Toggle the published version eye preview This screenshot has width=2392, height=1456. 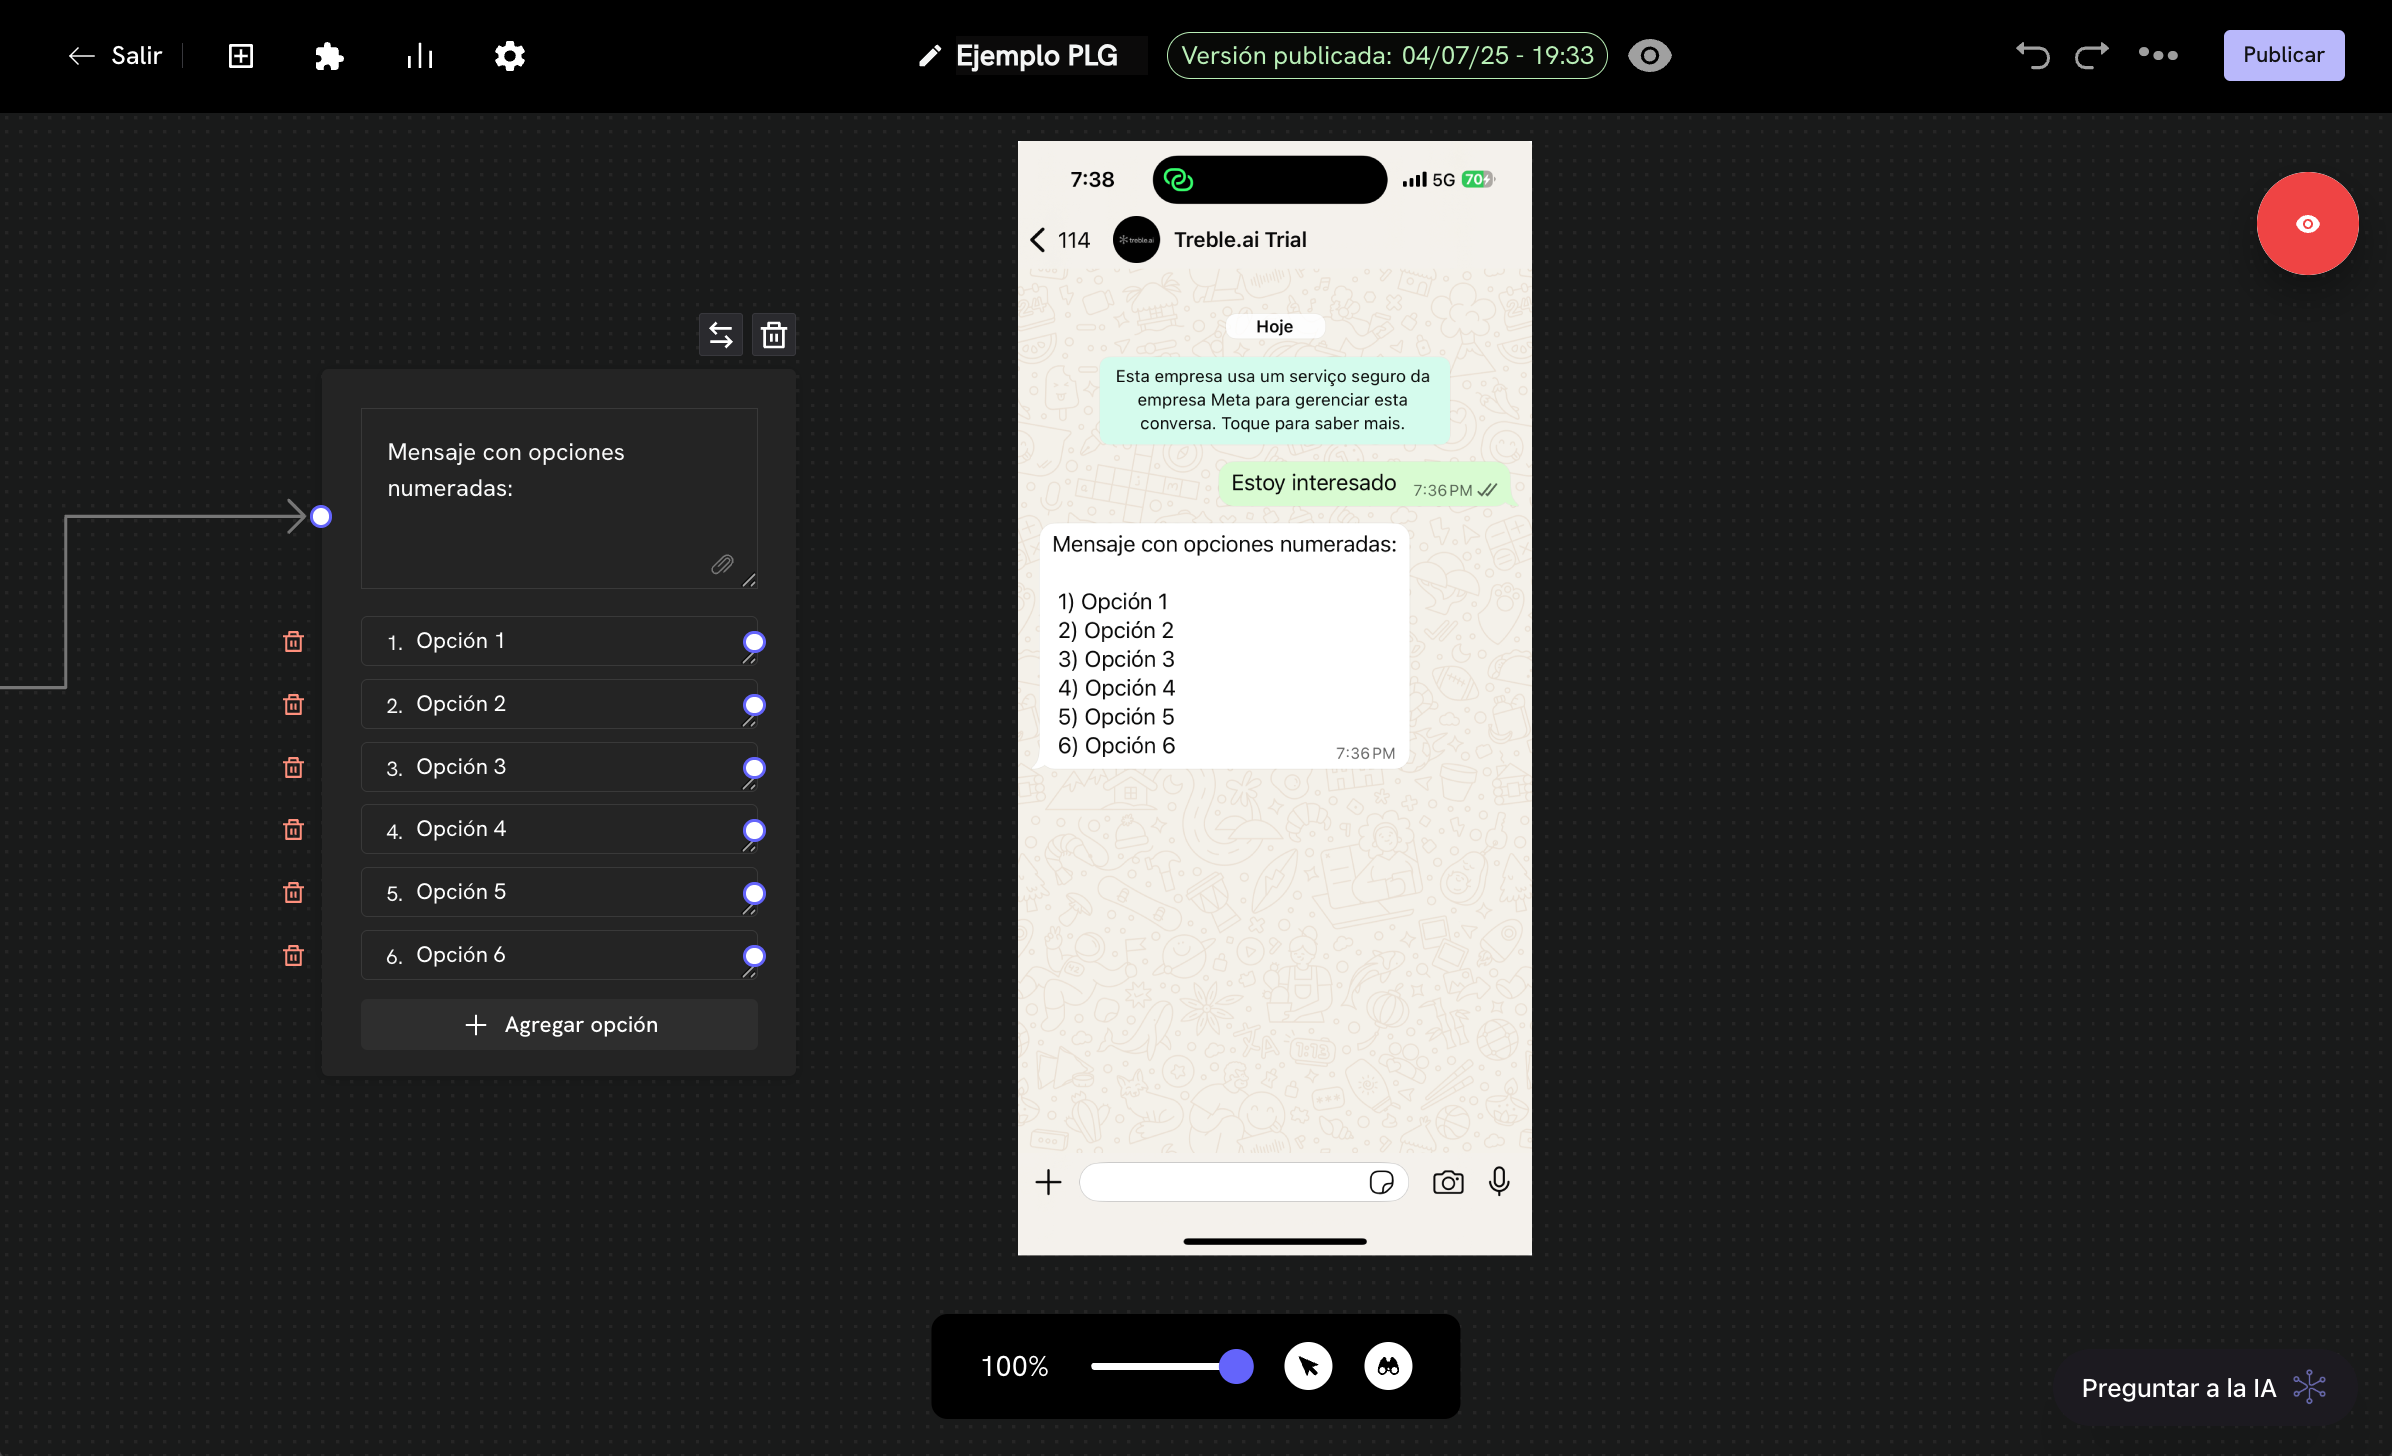1649,56
